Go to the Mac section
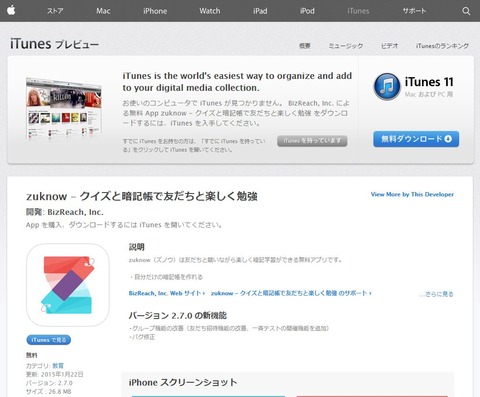Image resolution: width=480 pixels, height=397 pixels. click(x=103, y=11)
